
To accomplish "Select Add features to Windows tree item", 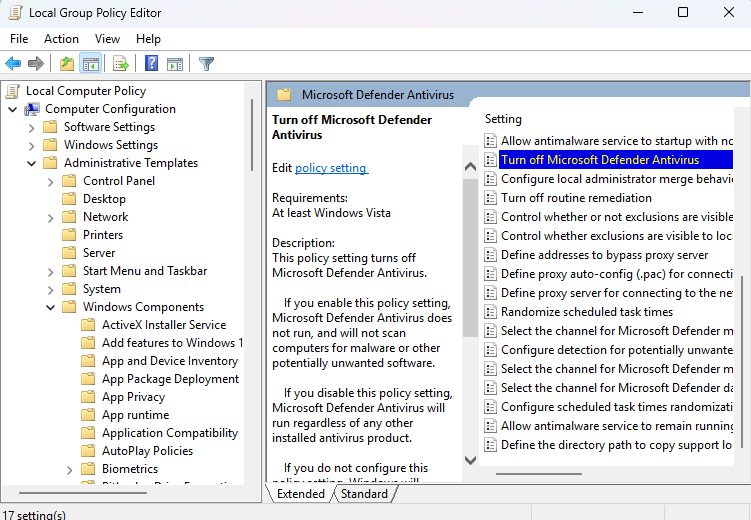I will coord(172,343).
